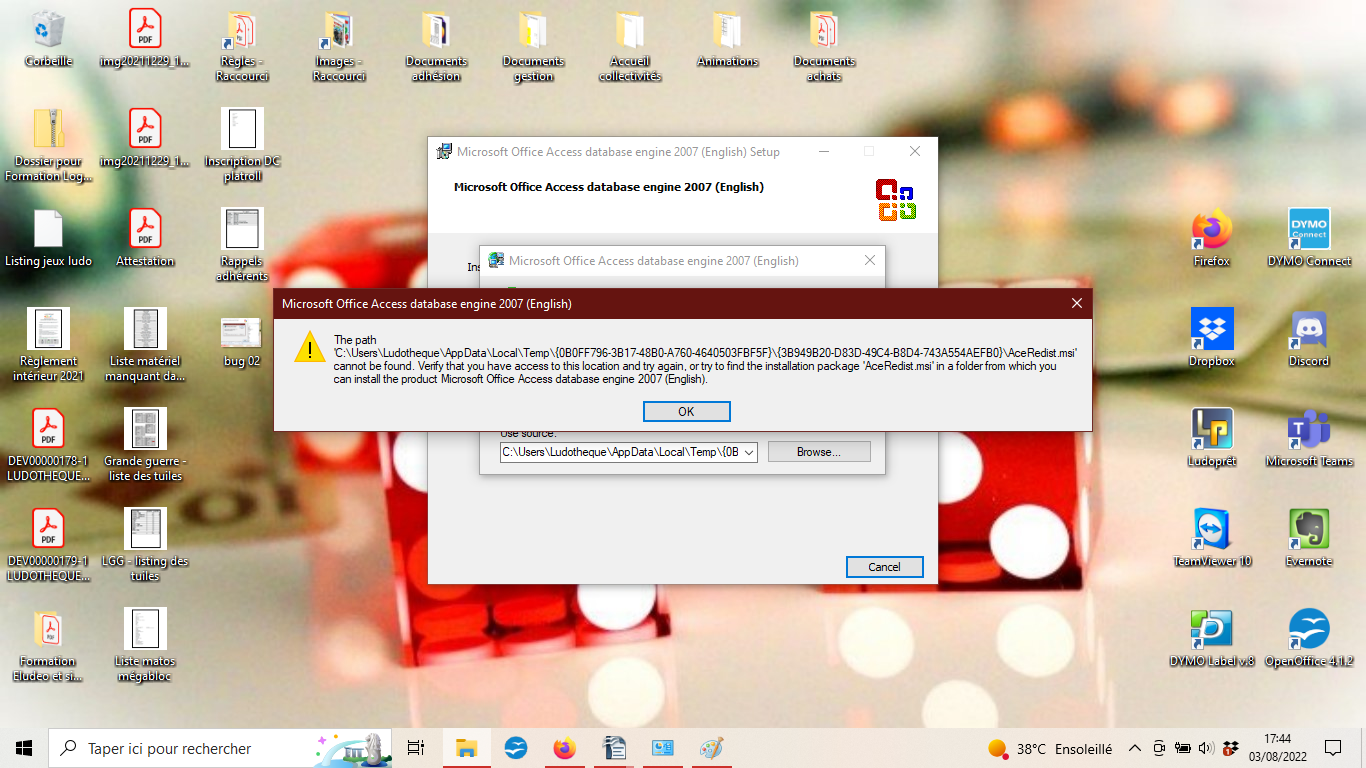The image size is (1366, 768).
Task: Click Cancel in the Setup window
Action: tap(884, 567)
